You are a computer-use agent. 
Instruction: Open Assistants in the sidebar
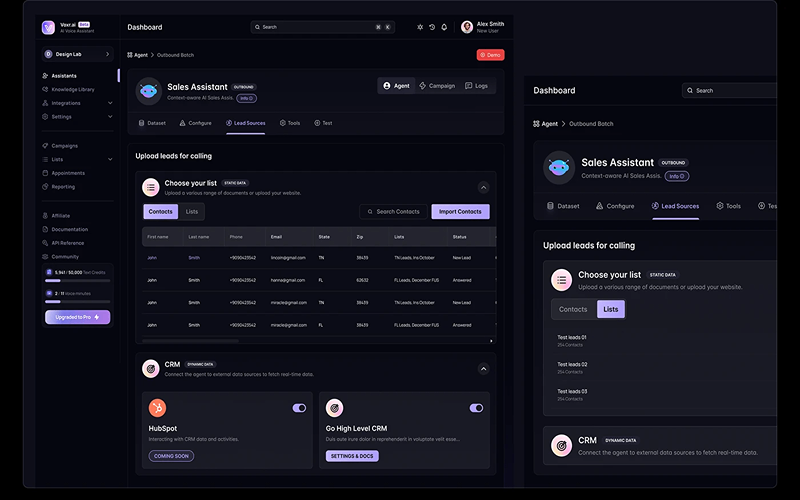click(64, 76)
